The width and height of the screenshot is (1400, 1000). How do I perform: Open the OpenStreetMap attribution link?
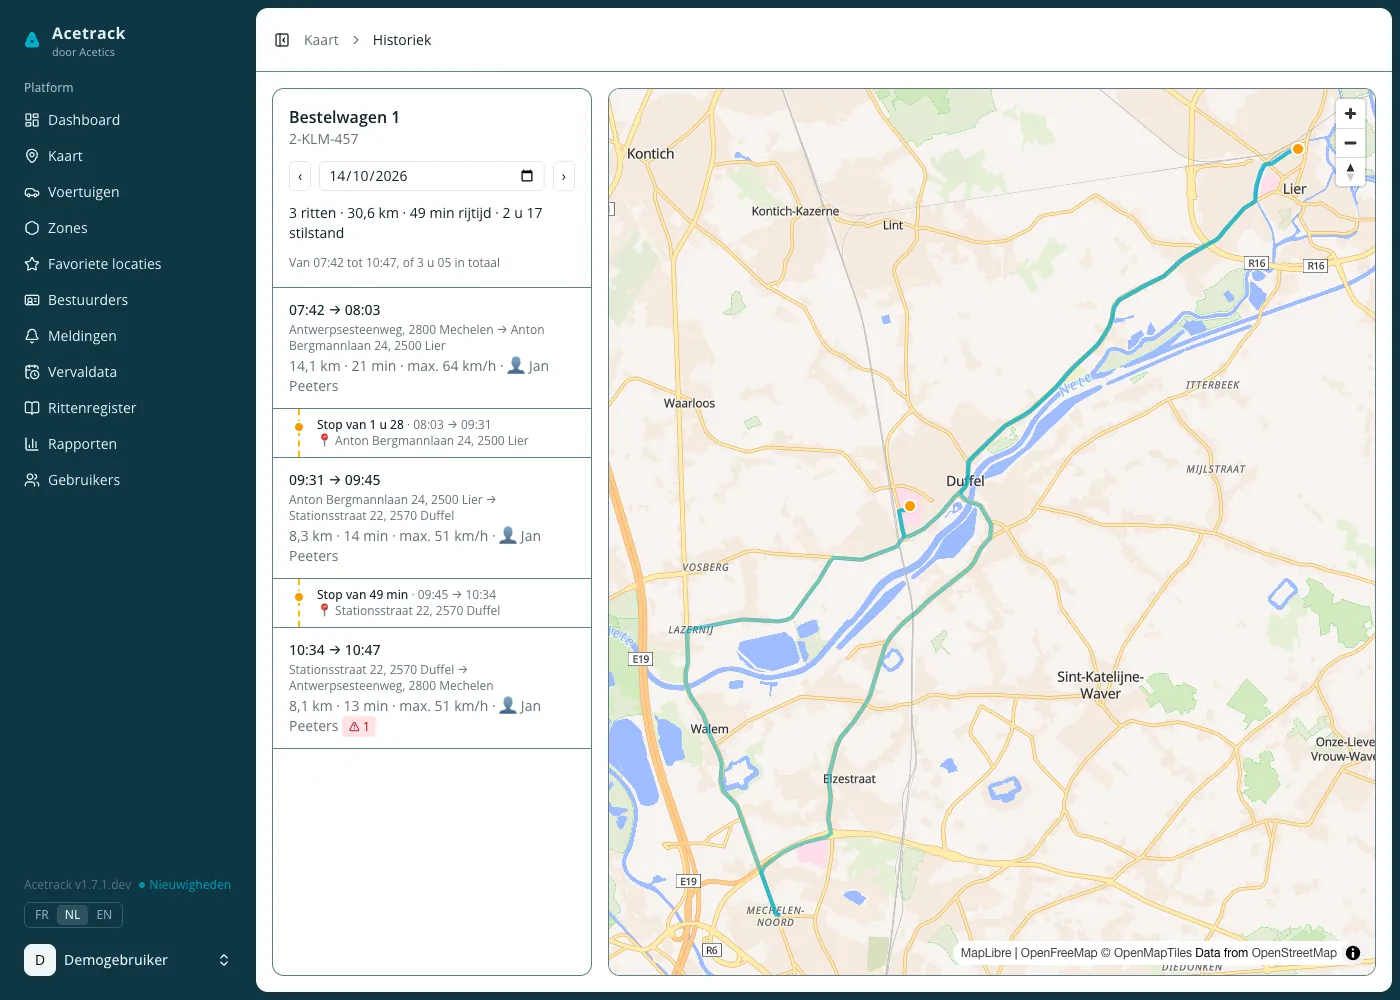(x=1294, y=953)
